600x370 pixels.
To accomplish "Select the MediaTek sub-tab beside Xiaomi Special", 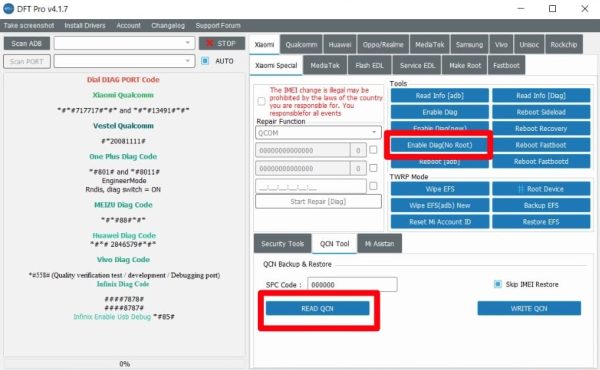I will click(325, 65).
